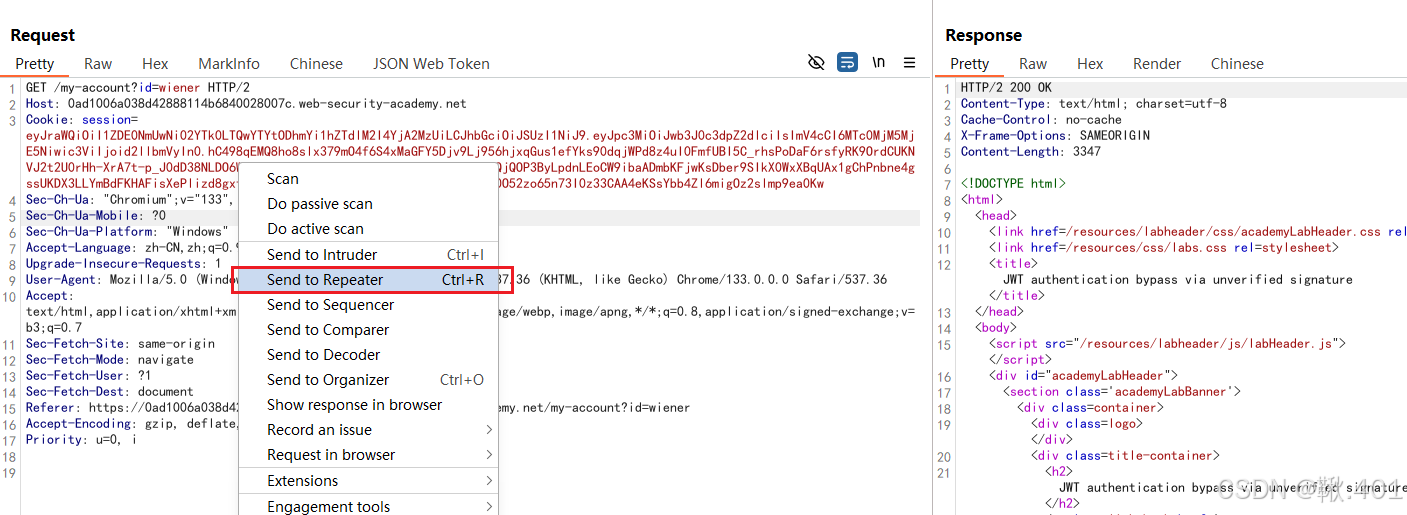Toggle word wrap icon in Request toolbar
1407x515 pixels.
(847, 63)
